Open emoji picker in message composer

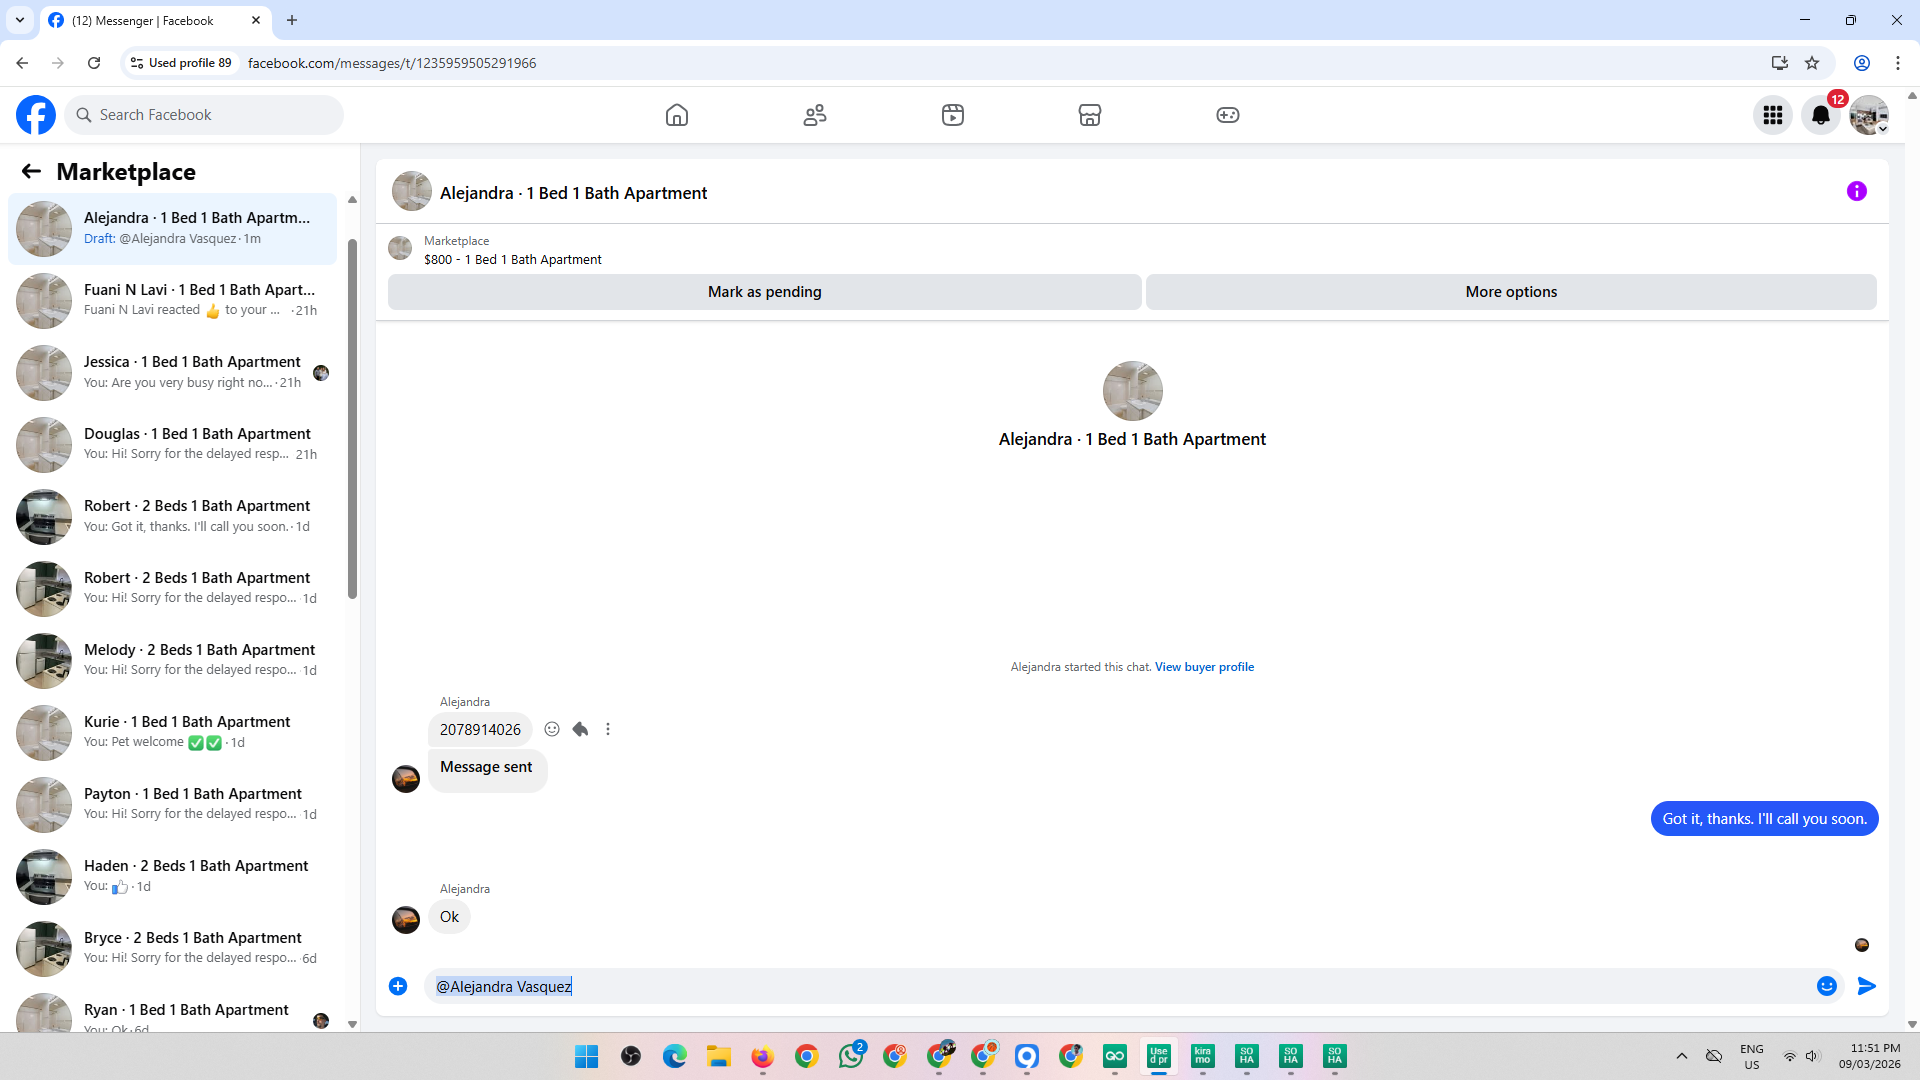coord(1827,986)
